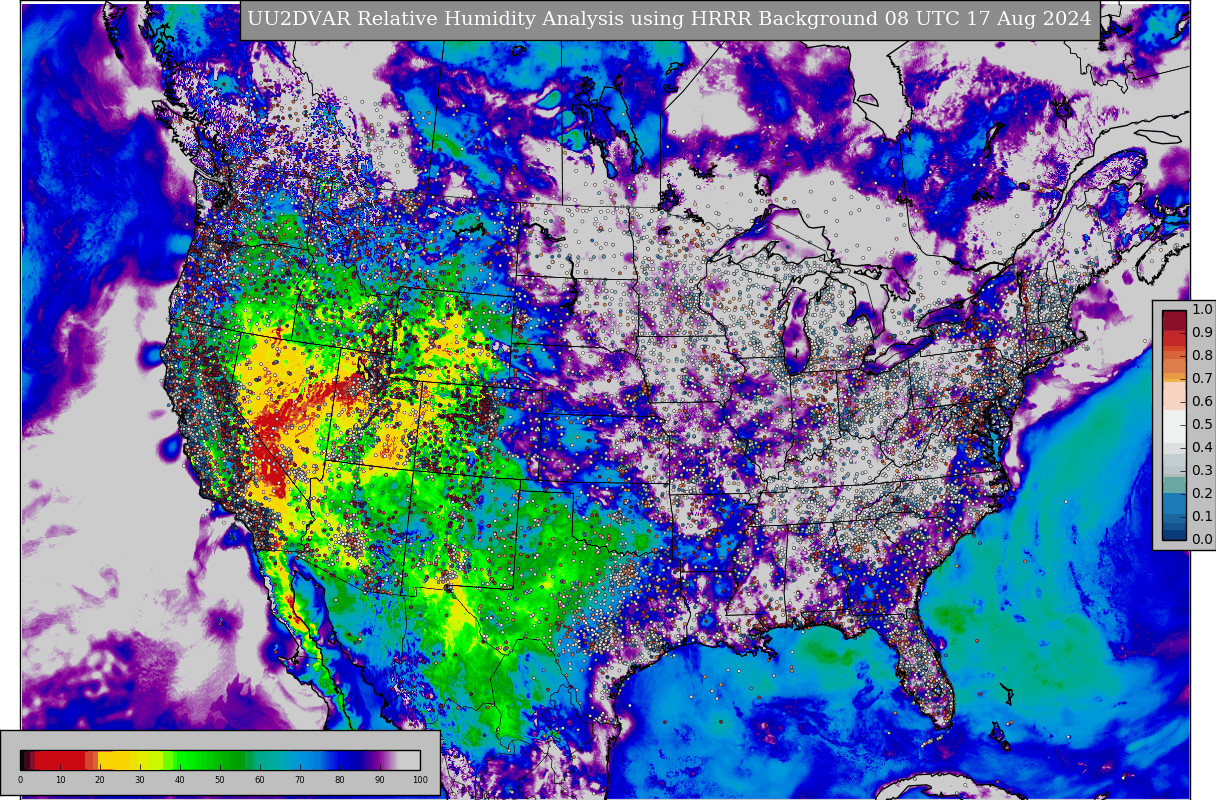Screen dimensions: 1216x800
Task: Select the teal segment of the vertical colorbar
Action: (x=1174, y=485)
